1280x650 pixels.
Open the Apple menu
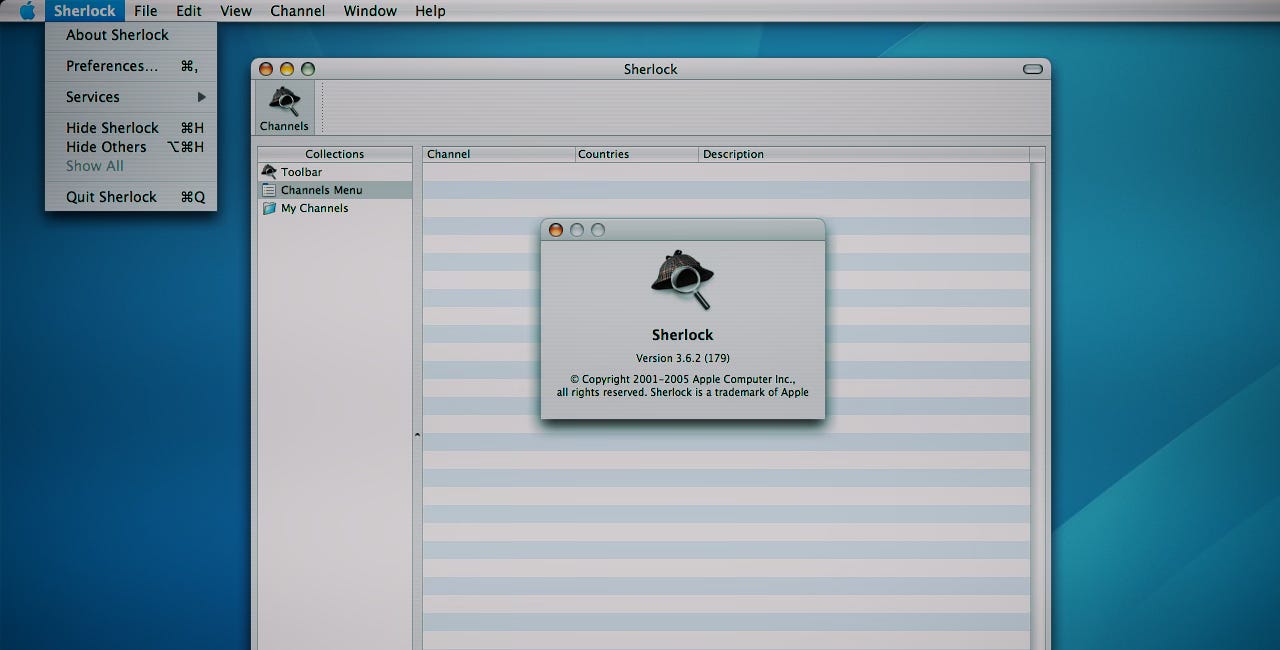pyautogui.click(x=27, y=11)
